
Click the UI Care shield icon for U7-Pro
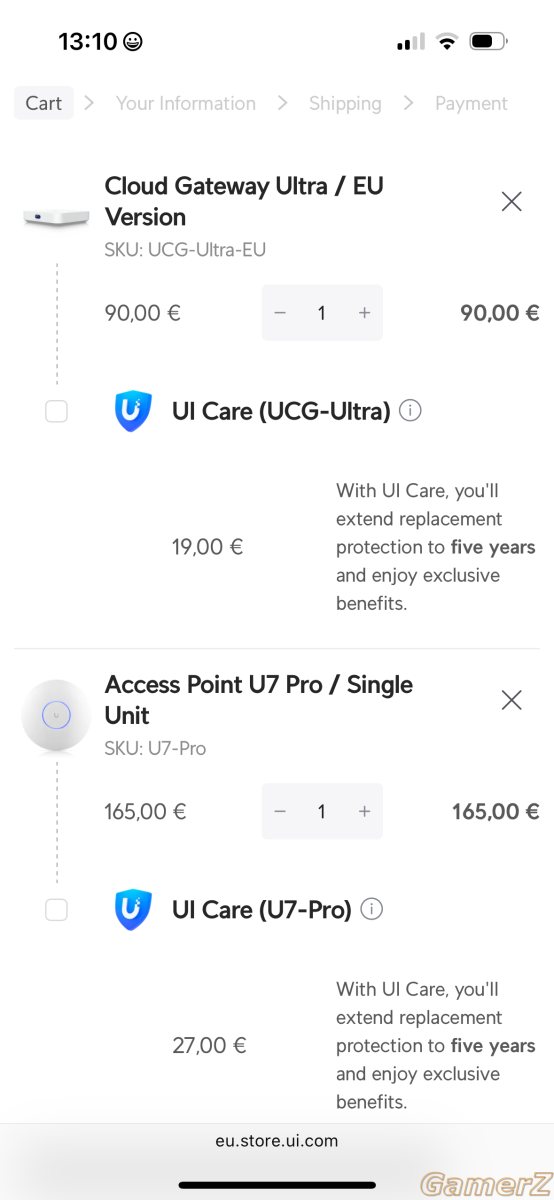[x=133, y=910]
